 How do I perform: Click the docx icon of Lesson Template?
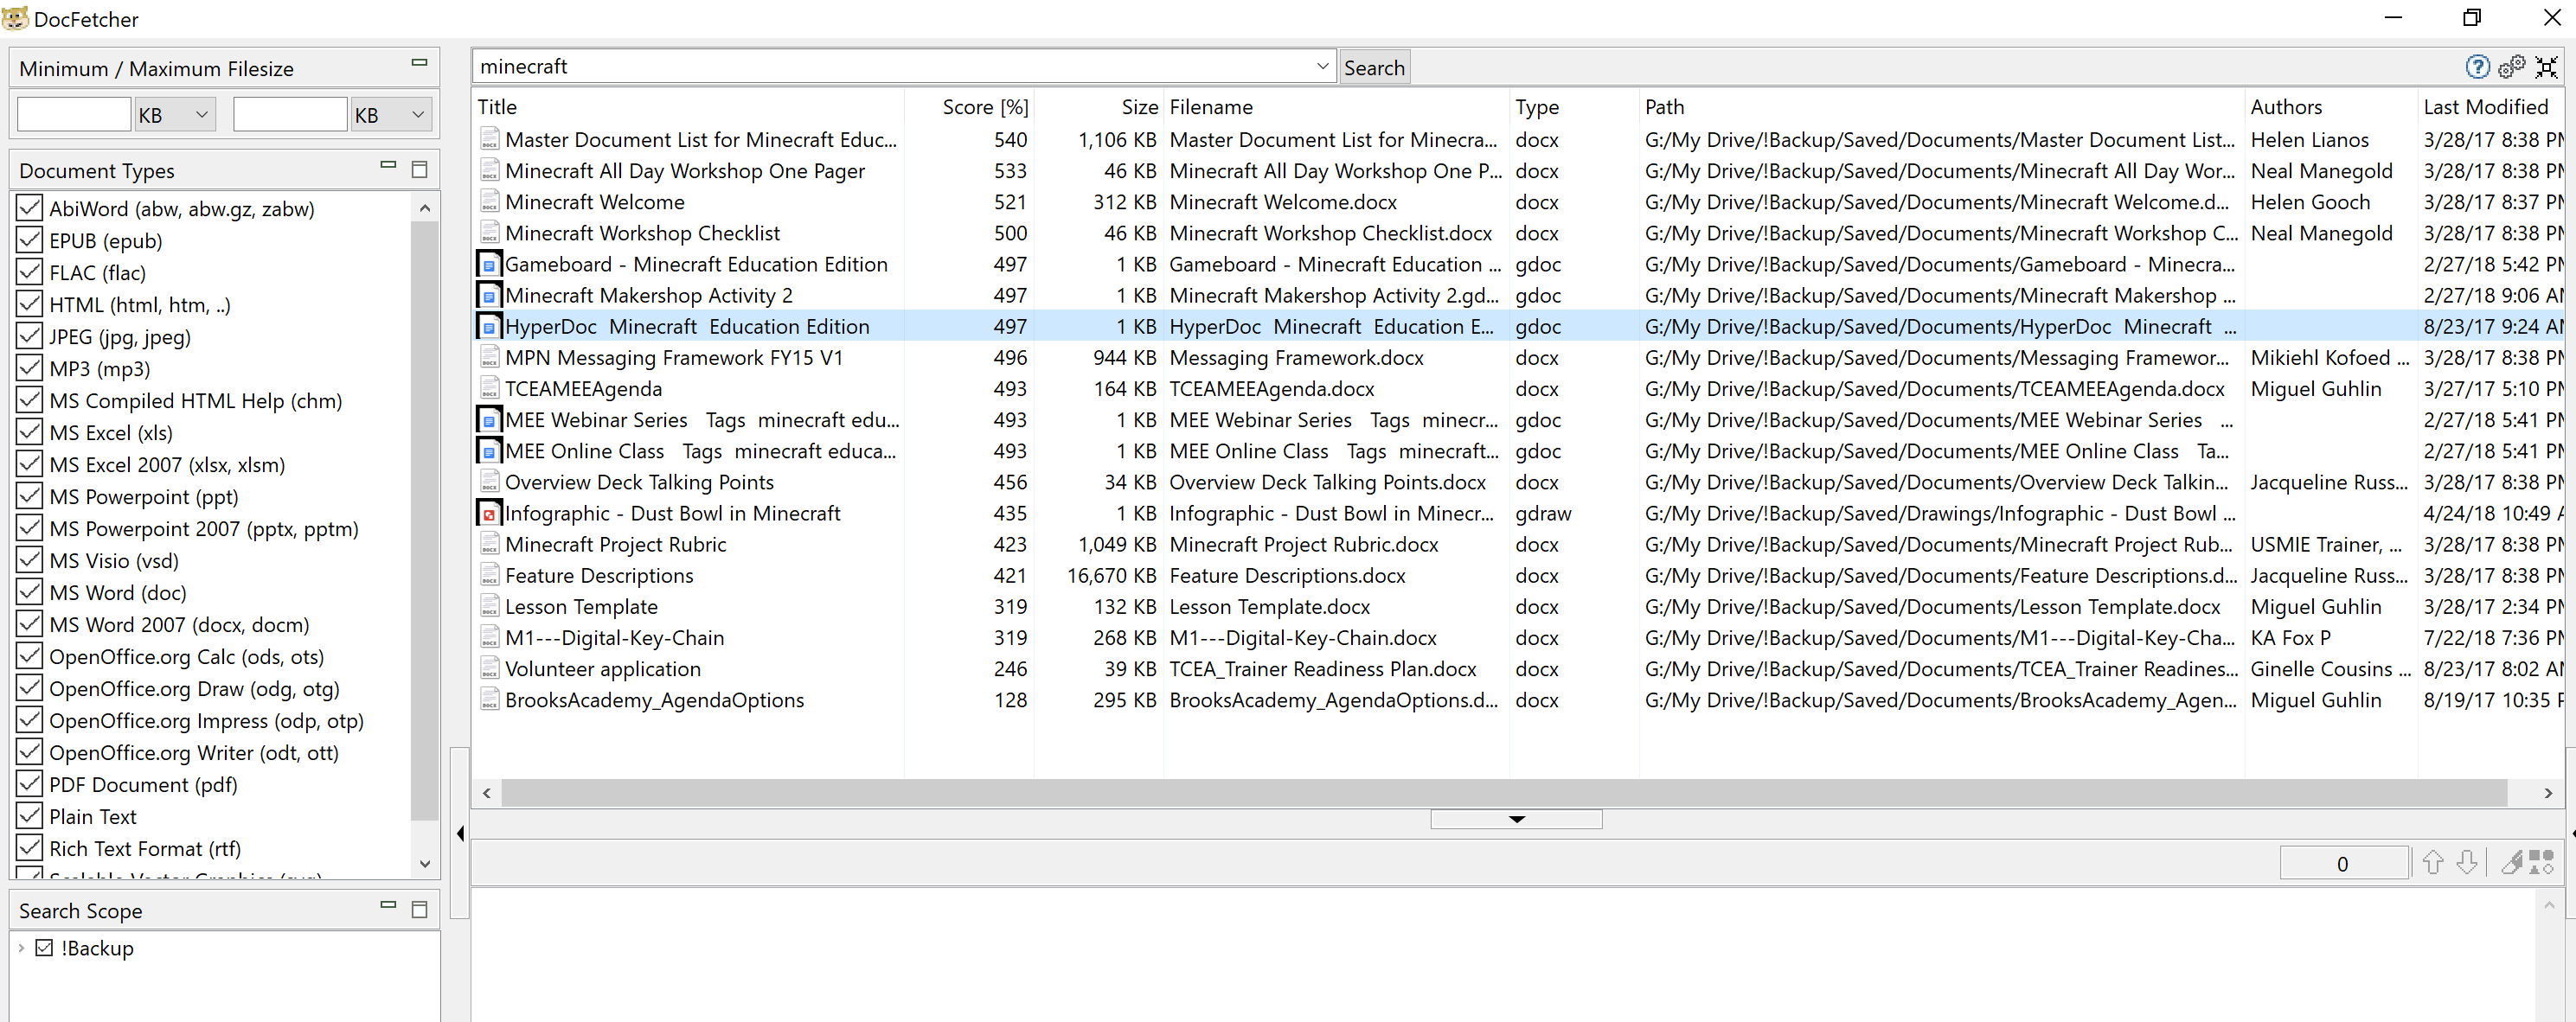489,607
